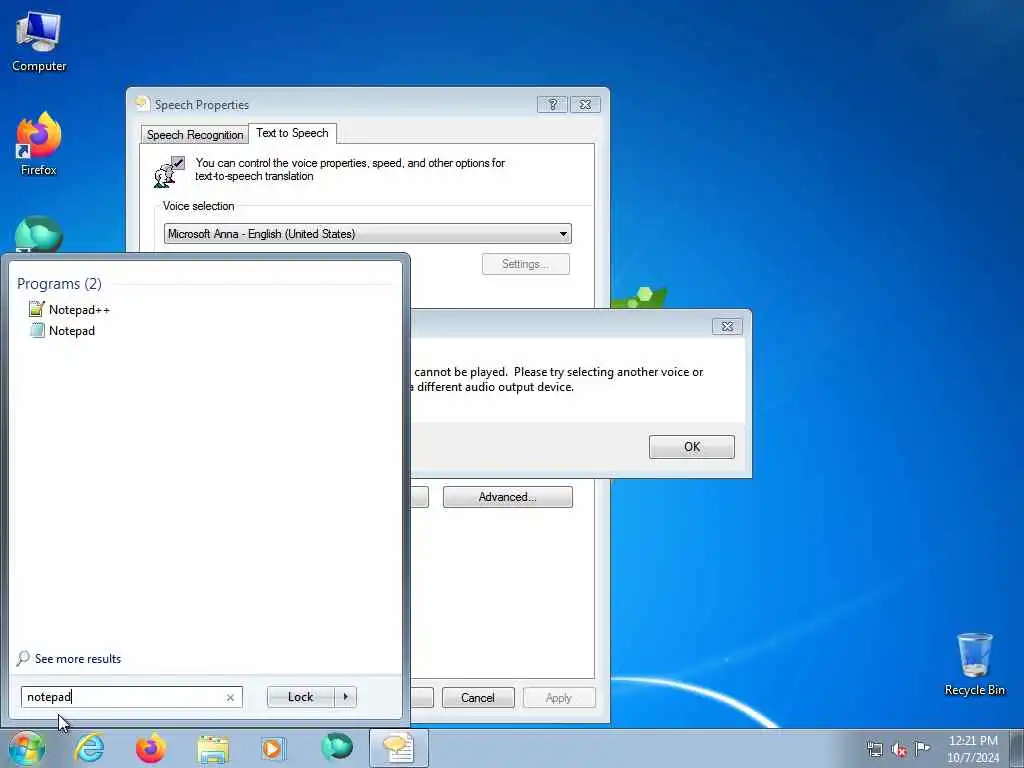Click the Lock button in Start menu
The width and height of the screenshot is (1024, 768).
(x=300, y=697)
